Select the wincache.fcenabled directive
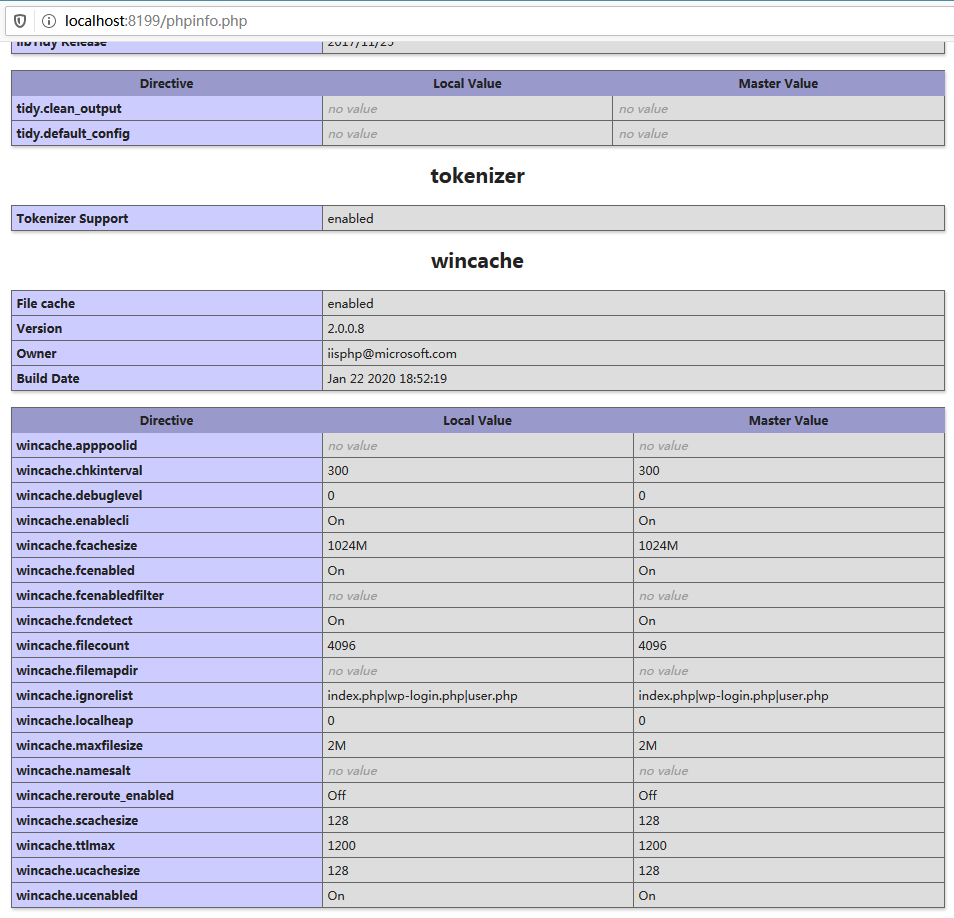Screen dimensions: 954x918 pyautogui.click(x=167, y=571)
